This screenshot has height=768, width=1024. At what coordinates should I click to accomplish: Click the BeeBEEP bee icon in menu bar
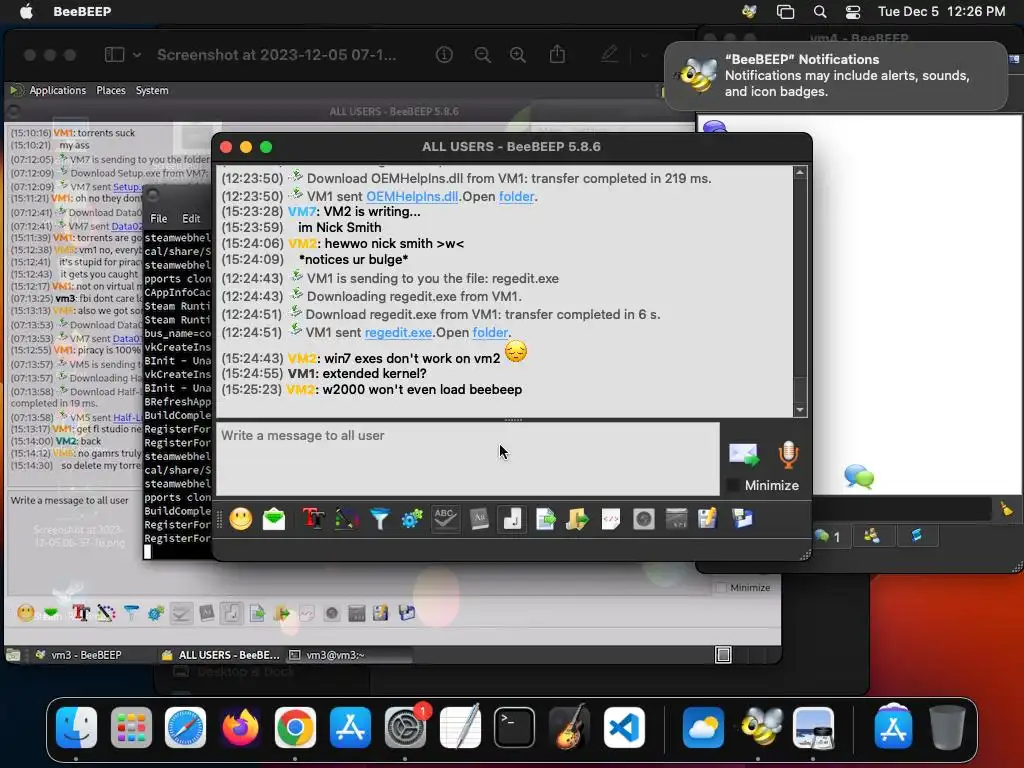click(749, 12)
